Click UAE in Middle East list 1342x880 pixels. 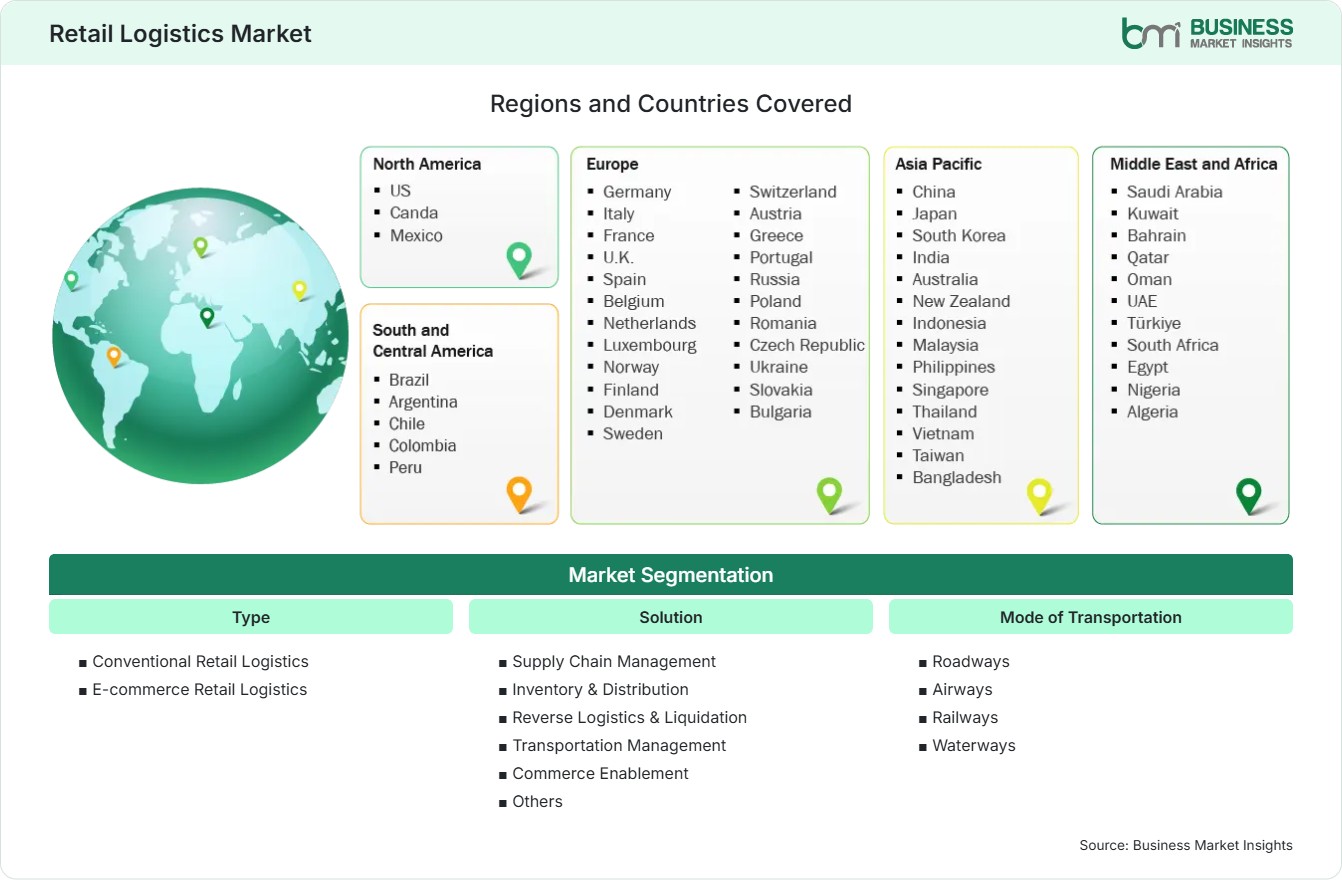coord(1142,301)
